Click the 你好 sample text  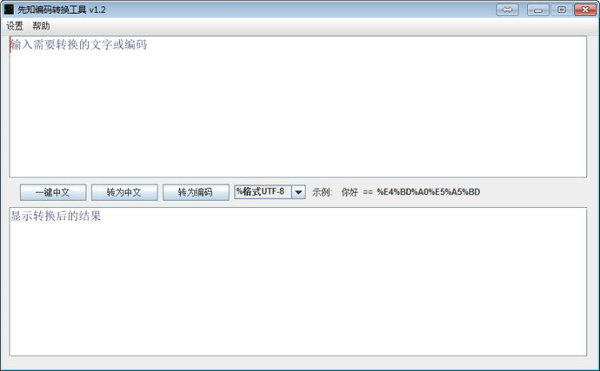pos(349,192)
